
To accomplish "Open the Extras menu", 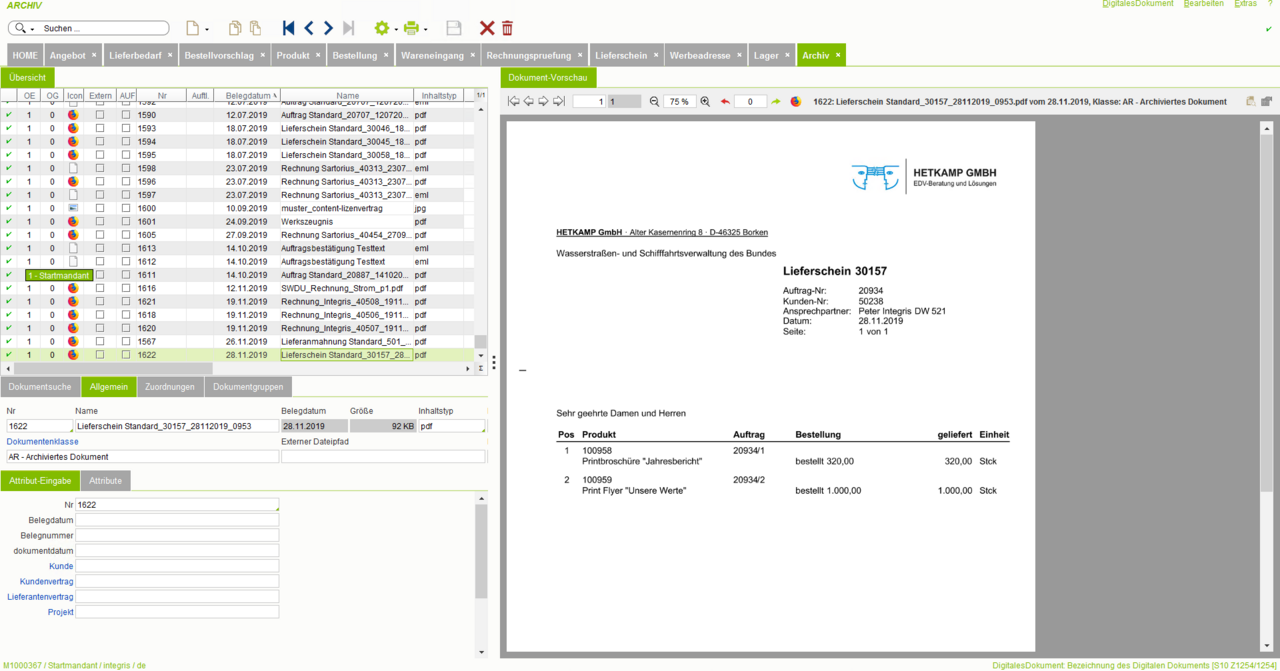I will pos(1246,4).
